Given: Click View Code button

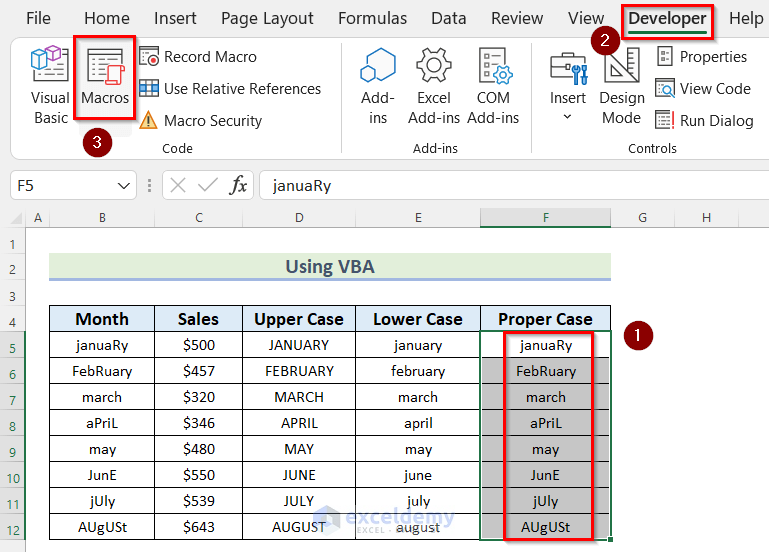Looking at the screenshot, I should [703, 89].
